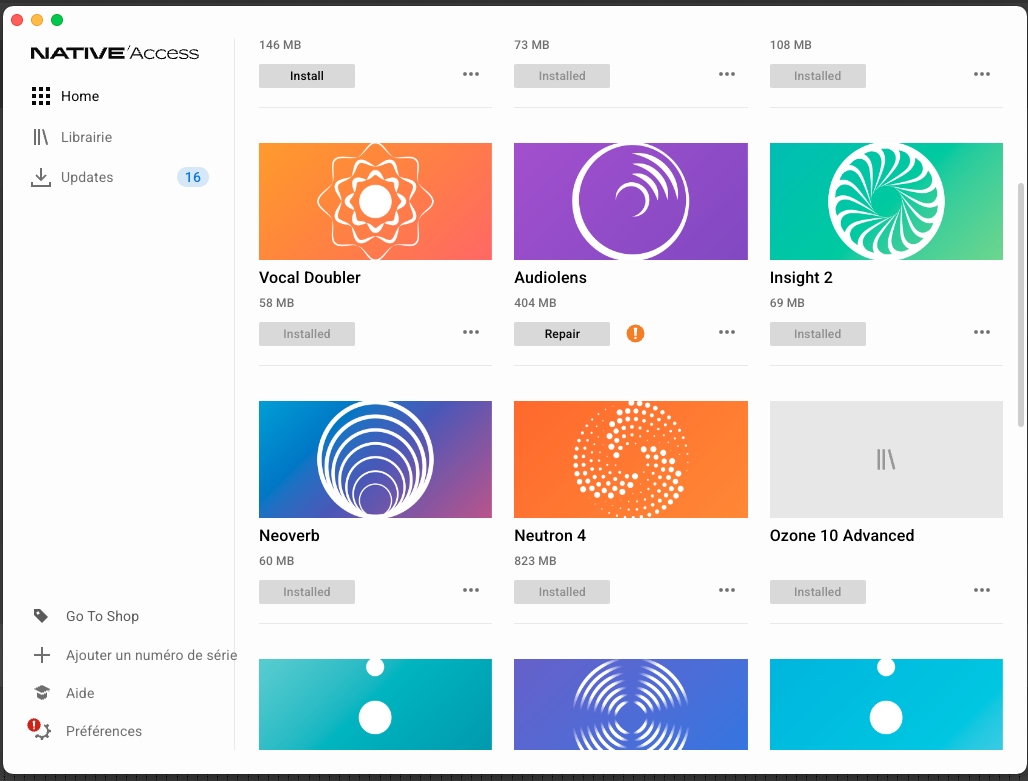Screen dimensions: 1028x781
Task: Click the Repair button for Audiolens
Action: (562, 334)
